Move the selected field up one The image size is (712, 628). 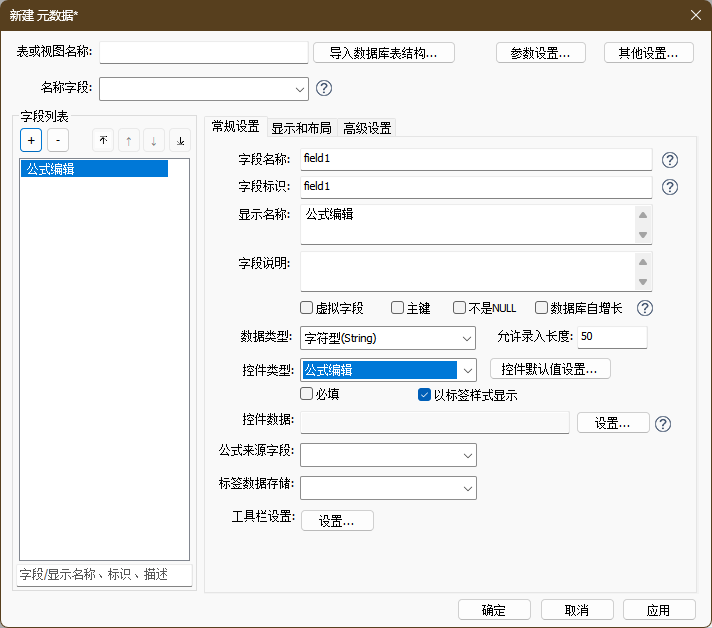tap(128, 141)
